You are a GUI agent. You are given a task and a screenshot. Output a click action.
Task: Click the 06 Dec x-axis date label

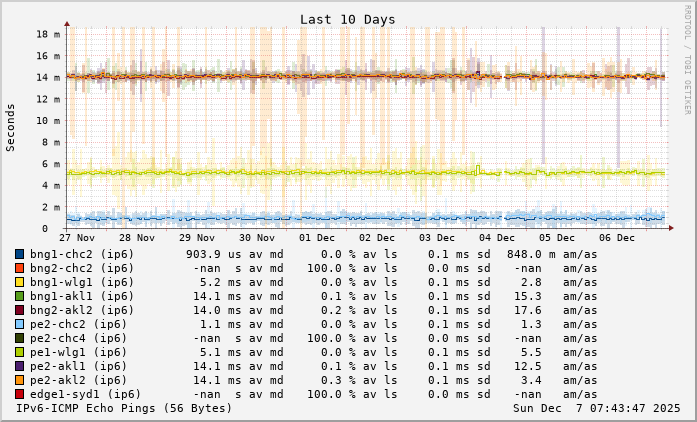(x=617, y=238)
